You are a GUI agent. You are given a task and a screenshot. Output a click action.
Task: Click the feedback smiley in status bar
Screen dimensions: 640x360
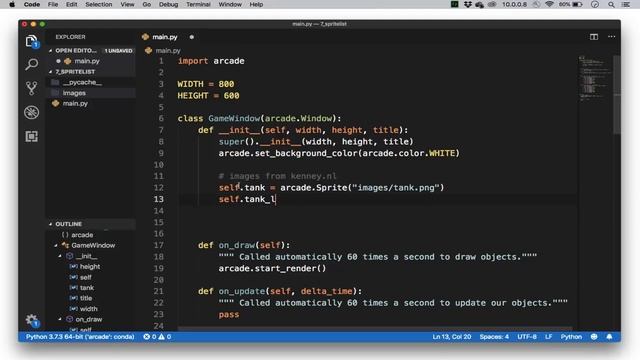[x=594, y=337]
